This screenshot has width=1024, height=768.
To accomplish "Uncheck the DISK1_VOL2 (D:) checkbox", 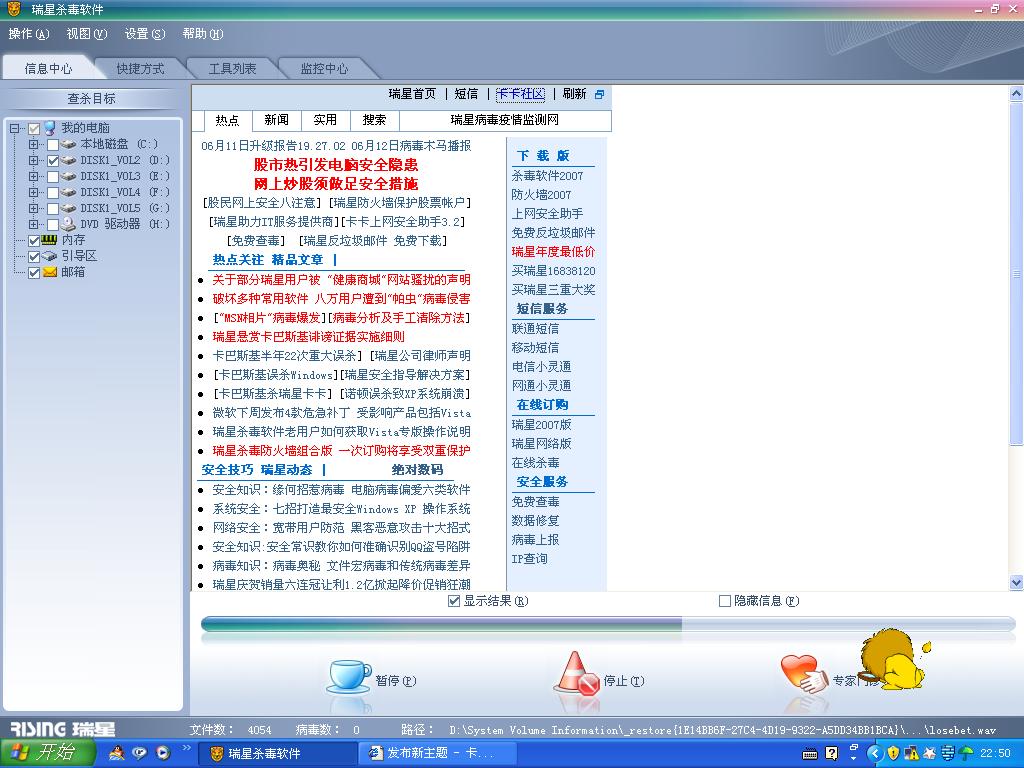I will [x=53, y=160].
